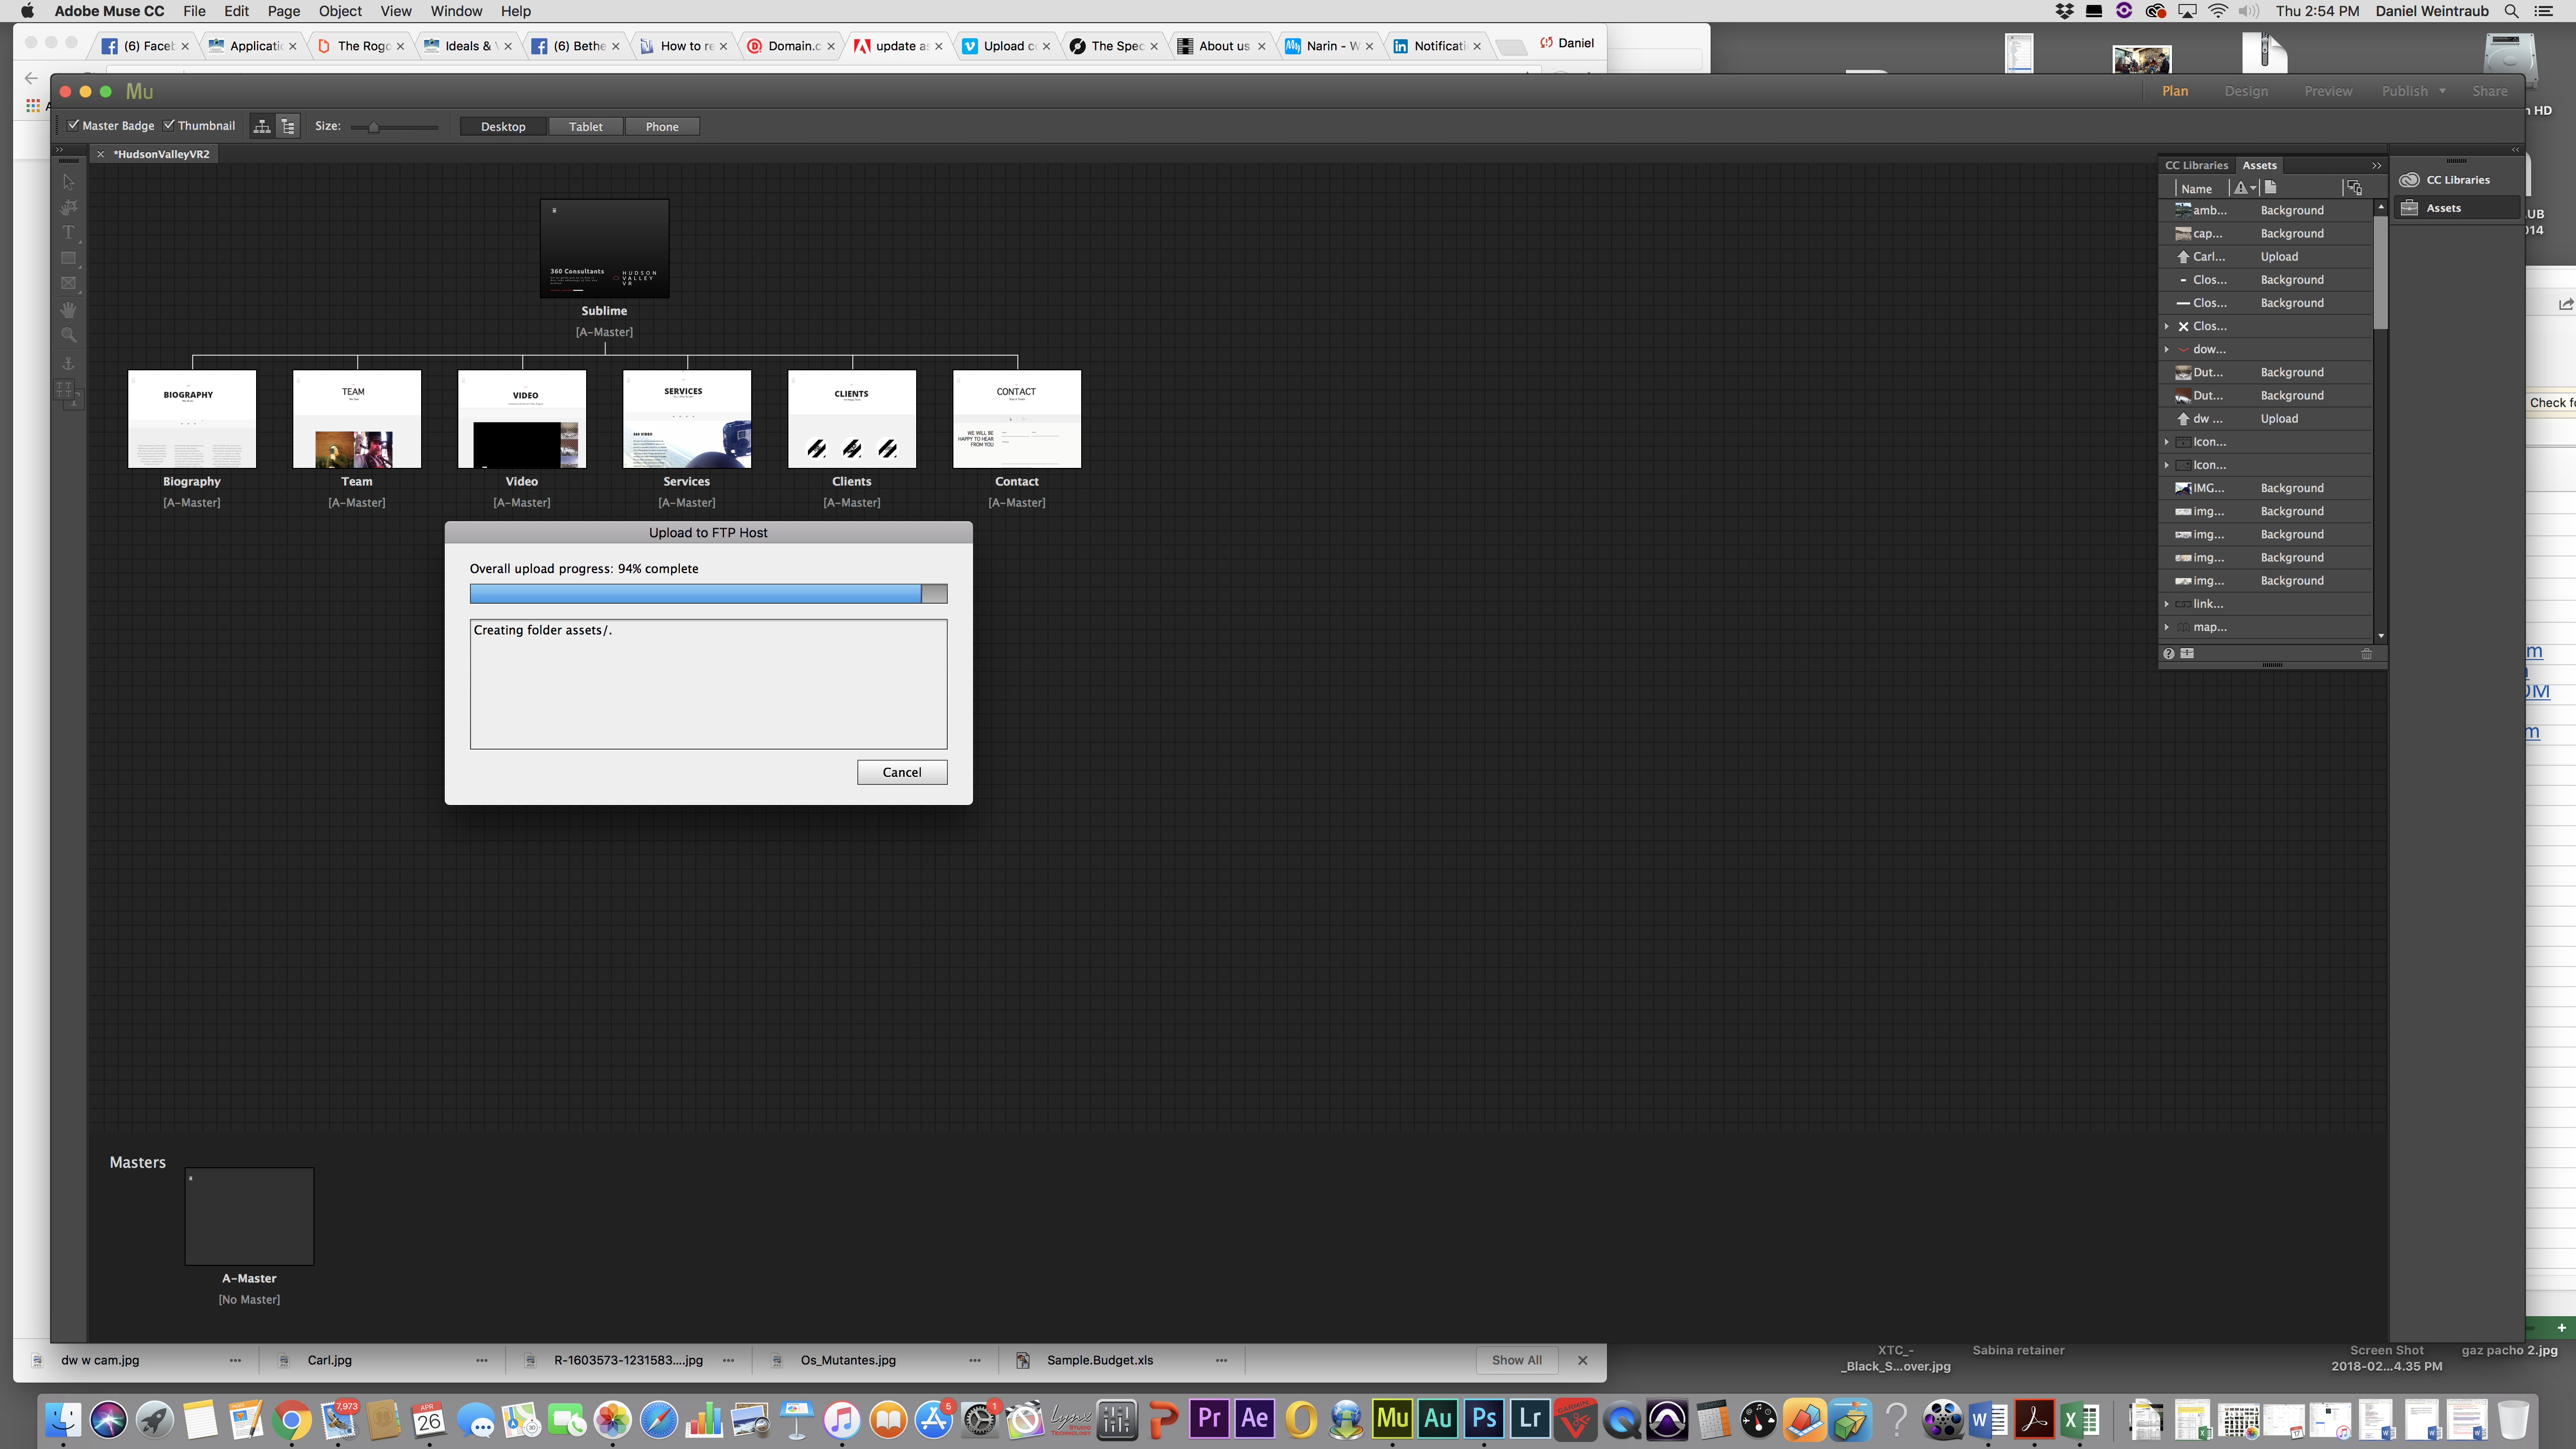Image resolution: width=2576 pixels, height=1449 pixels.
Task: Close the HudsonValleyVR2 document tab
Action: click(100, 154)
